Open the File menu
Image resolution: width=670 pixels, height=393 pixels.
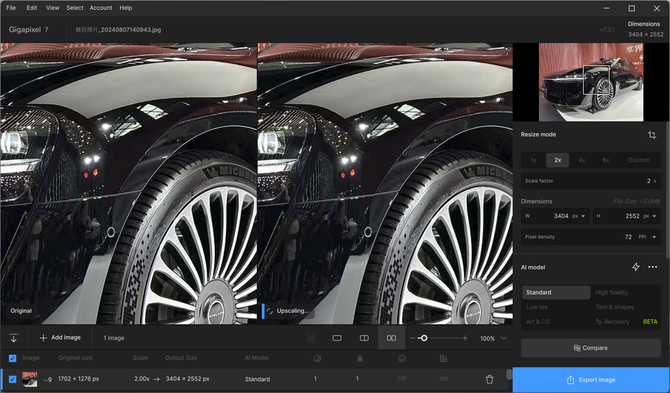click(11, 8)
